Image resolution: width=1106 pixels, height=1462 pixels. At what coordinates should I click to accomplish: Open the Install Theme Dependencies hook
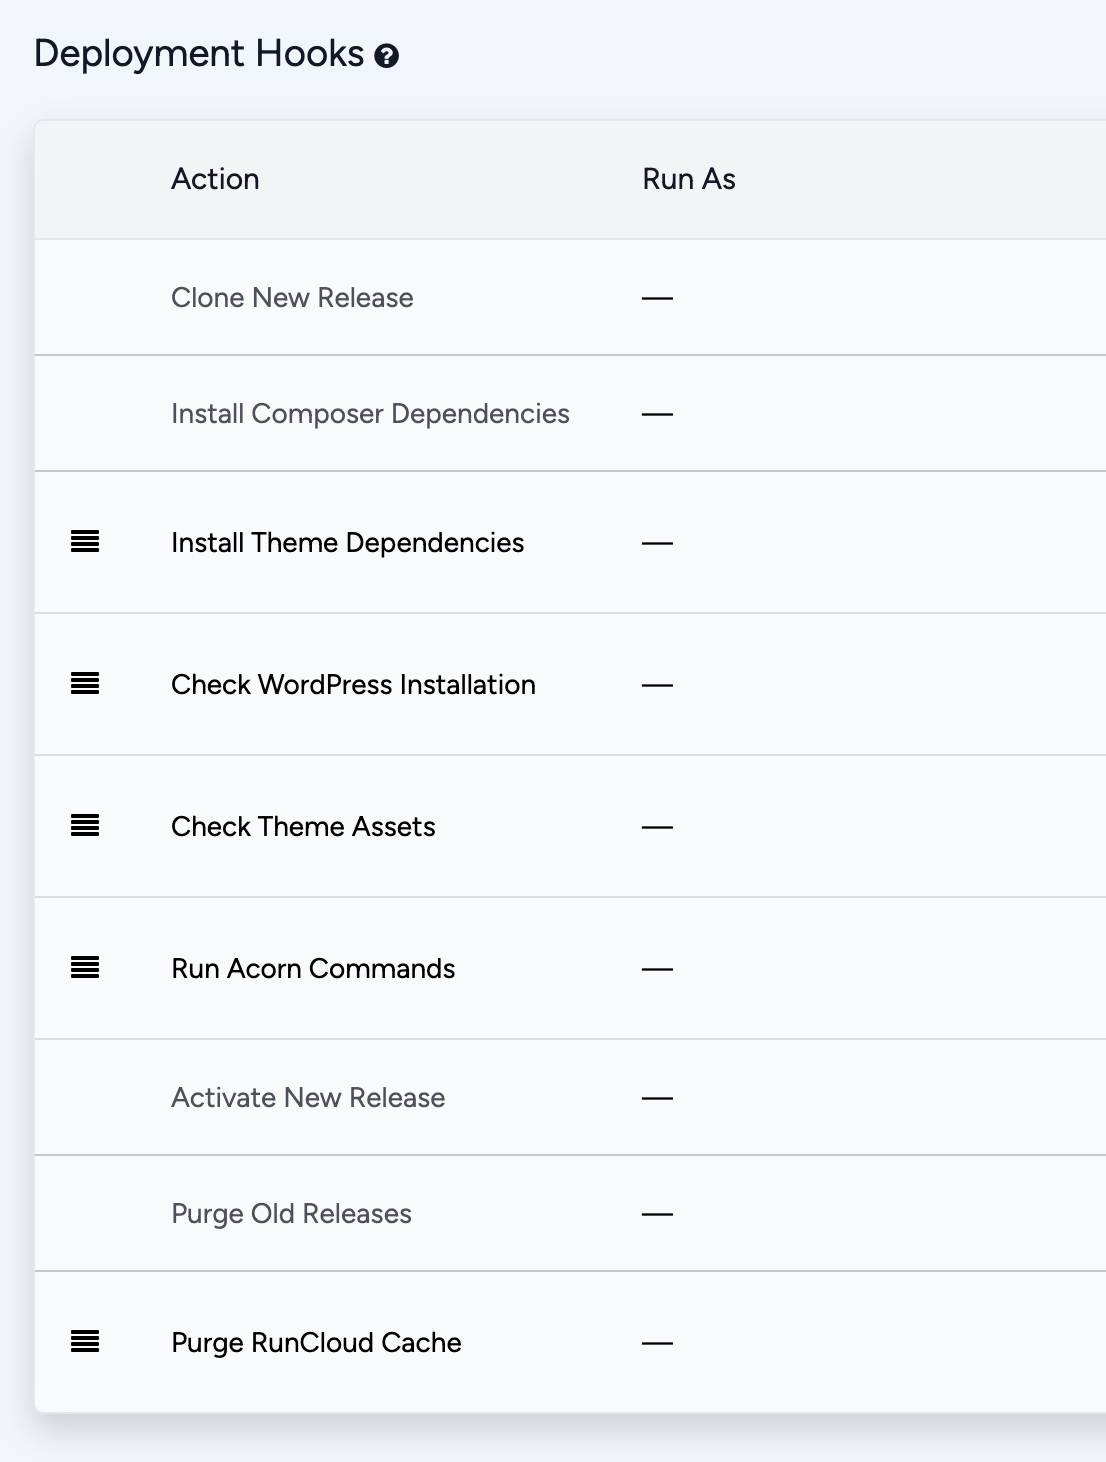point(347,542)
